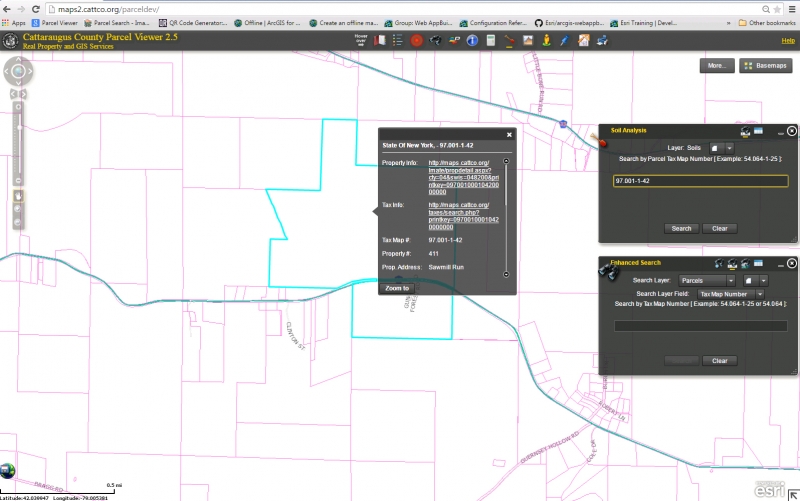
Task: Click the Enhanced Search tax map input field
Action: click(x=700, y=326)
